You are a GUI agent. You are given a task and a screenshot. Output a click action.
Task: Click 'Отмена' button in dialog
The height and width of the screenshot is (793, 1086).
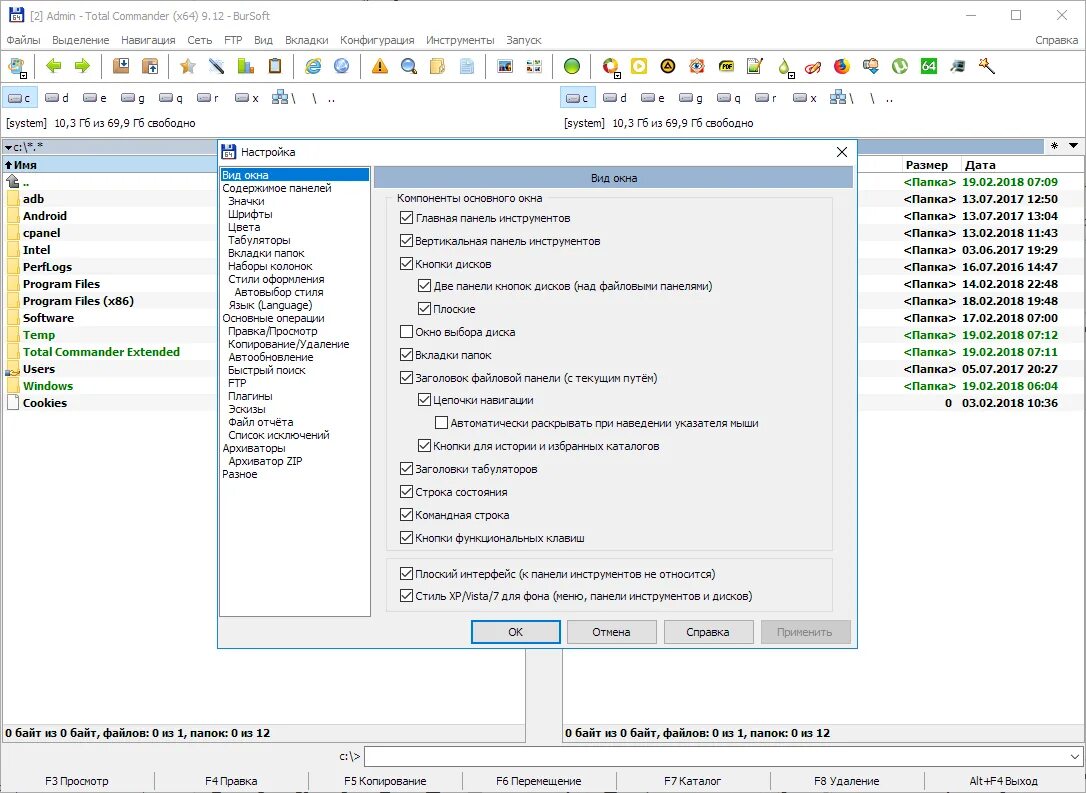[611, 632]
